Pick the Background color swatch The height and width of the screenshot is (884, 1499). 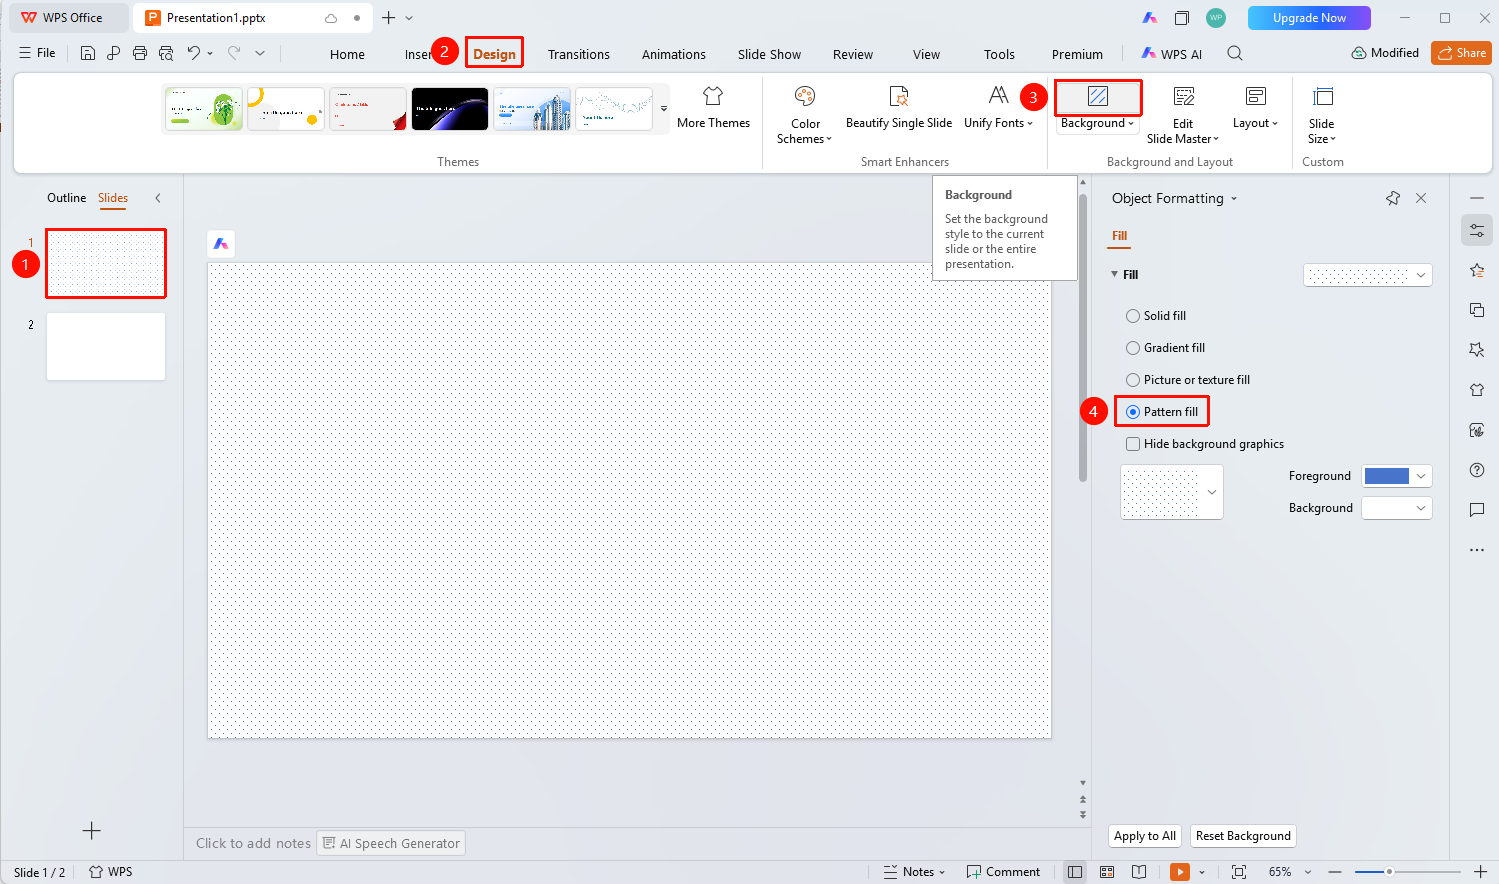click(1397, 508)
